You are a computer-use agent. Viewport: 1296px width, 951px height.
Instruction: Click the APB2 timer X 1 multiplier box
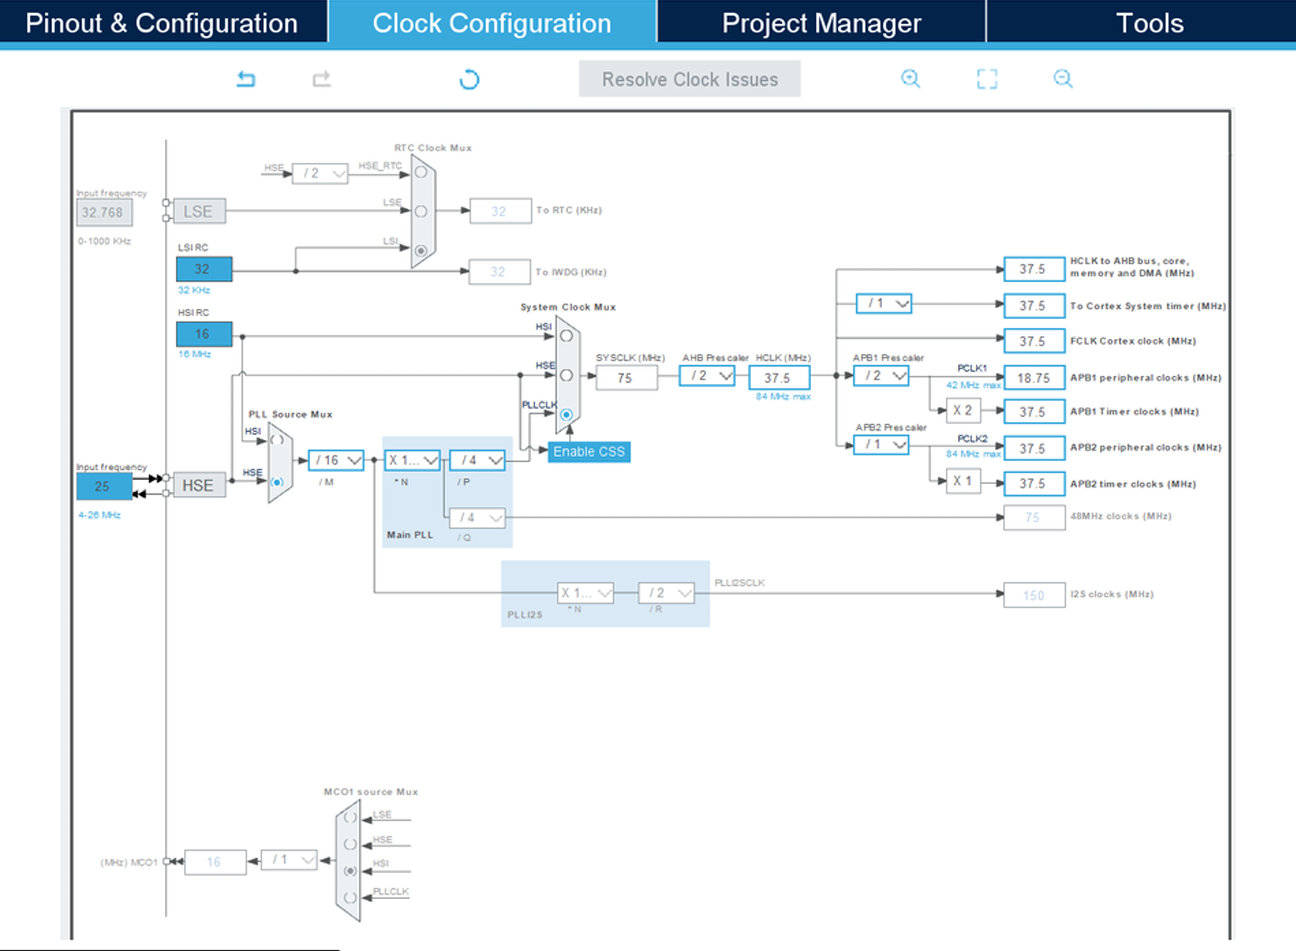click(x=964, y=481)
